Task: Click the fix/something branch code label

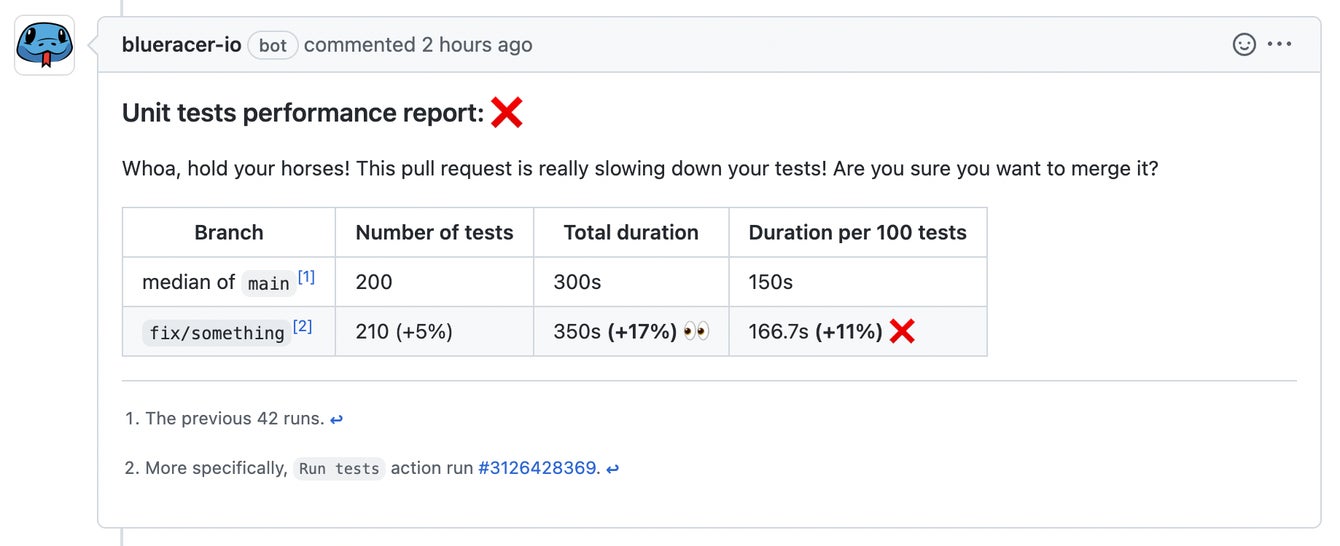Action: (x=216, y=333)
